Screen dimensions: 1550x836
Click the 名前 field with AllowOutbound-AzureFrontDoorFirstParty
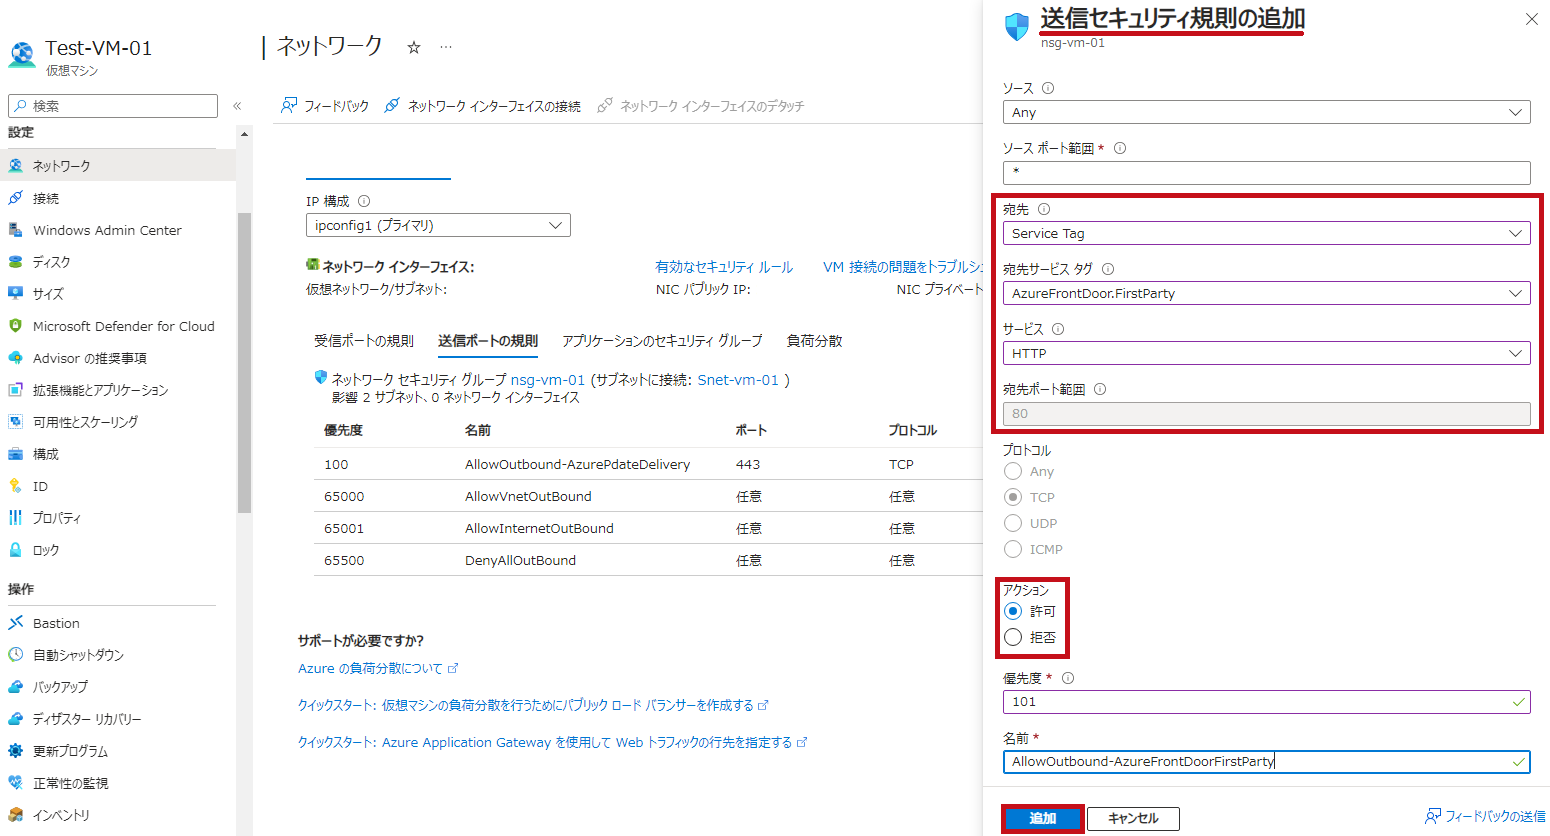(x=1266, y=762)
